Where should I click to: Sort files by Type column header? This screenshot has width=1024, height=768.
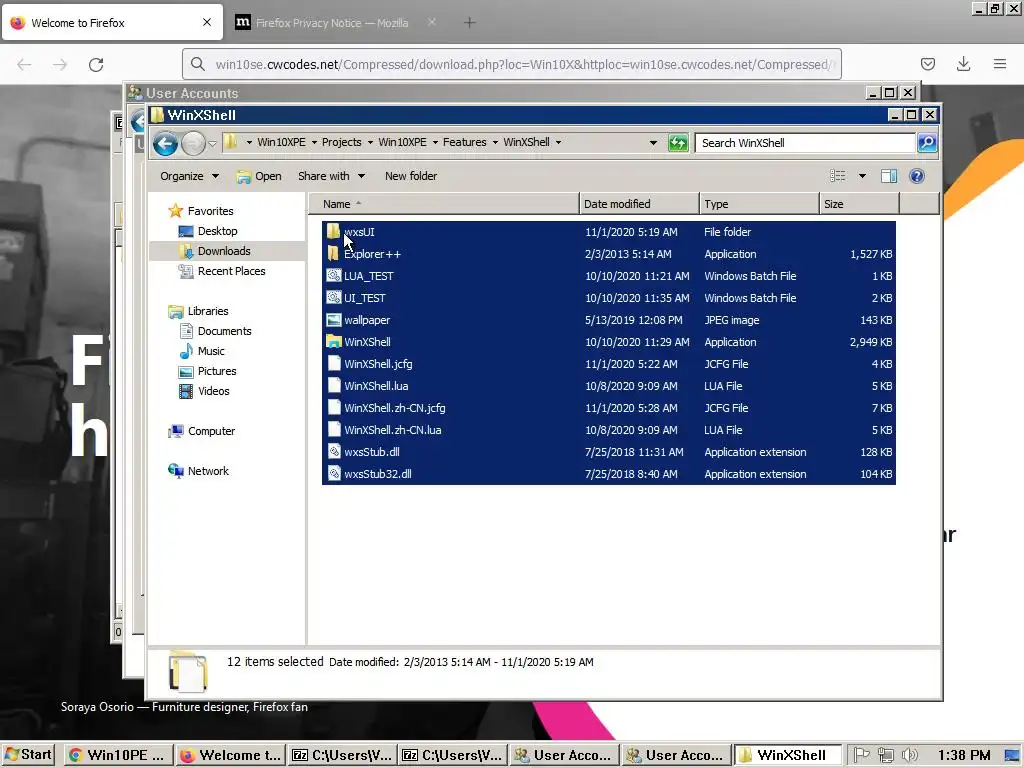click(759, 204)
